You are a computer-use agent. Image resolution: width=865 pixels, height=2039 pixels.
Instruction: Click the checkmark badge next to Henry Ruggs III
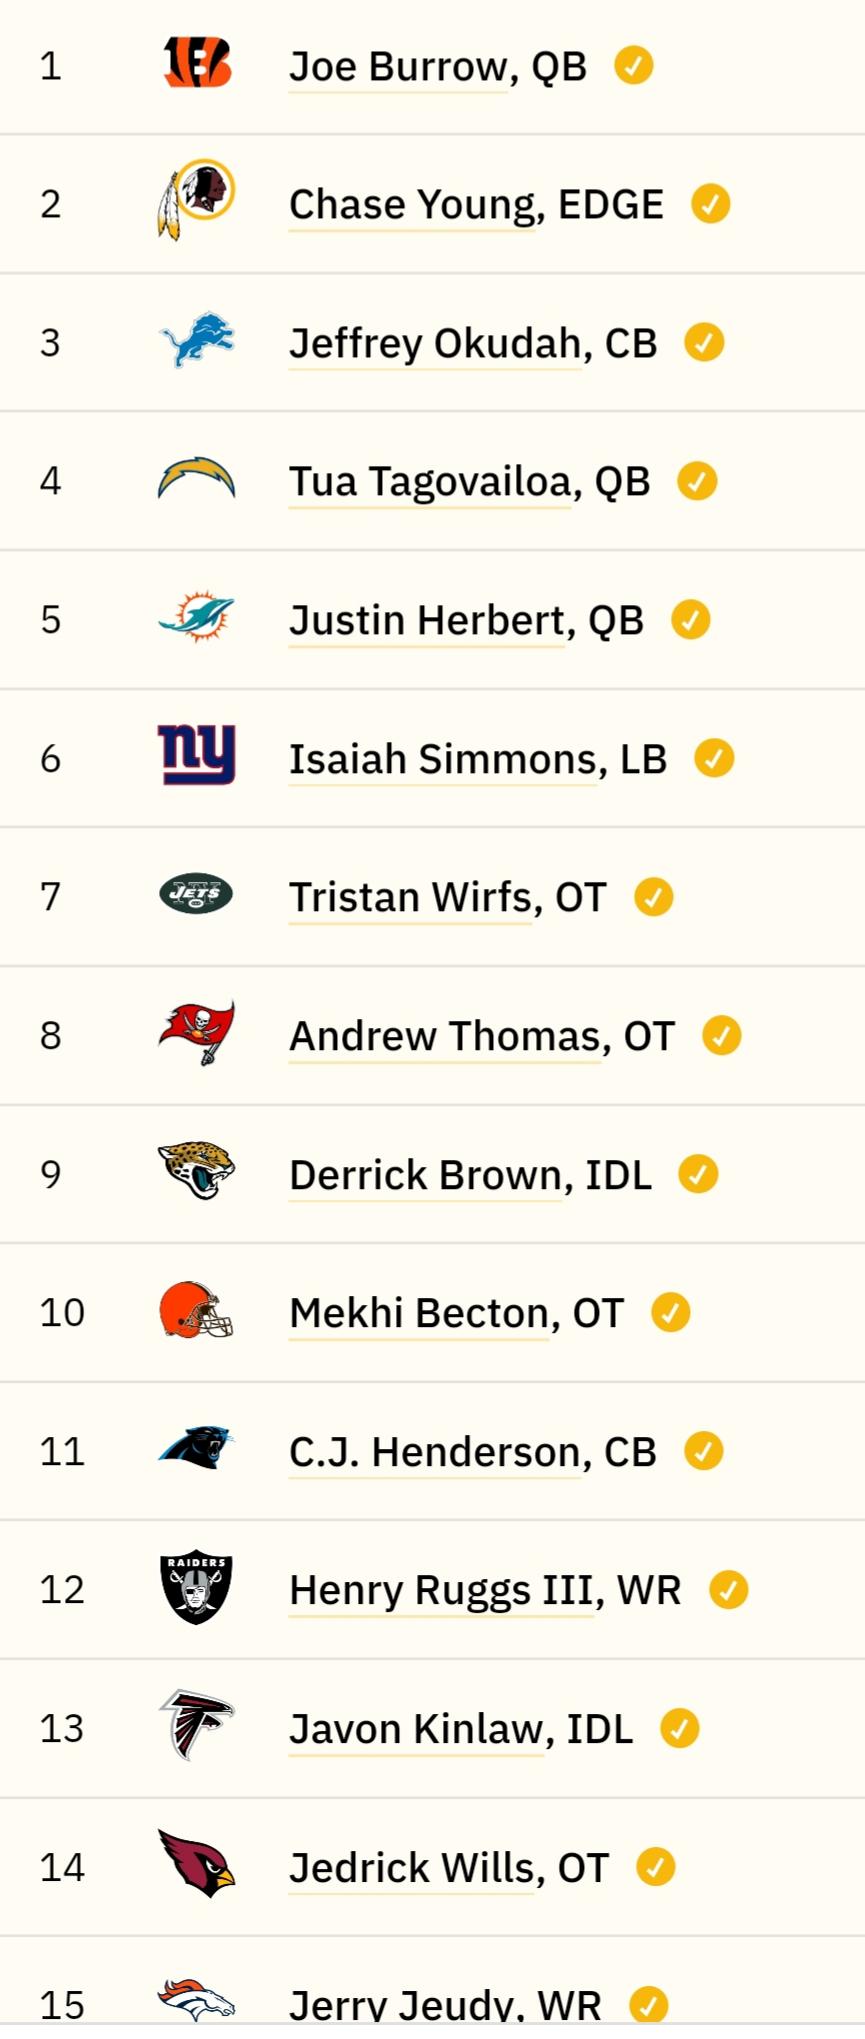(x=728, y=1589)
